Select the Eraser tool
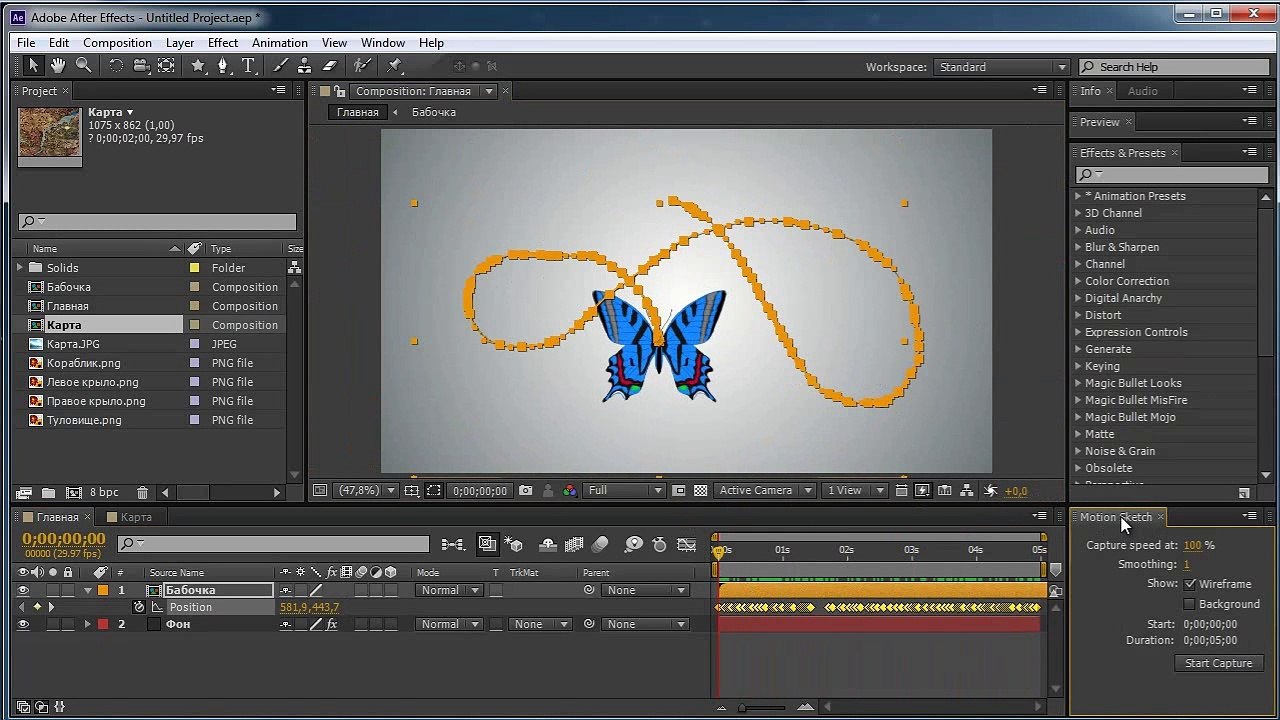 (330, 66)
